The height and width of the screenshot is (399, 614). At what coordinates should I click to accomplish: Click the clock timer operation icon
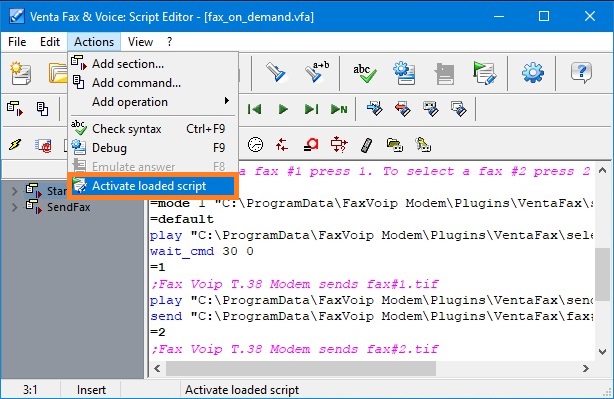tap(255, 145)
